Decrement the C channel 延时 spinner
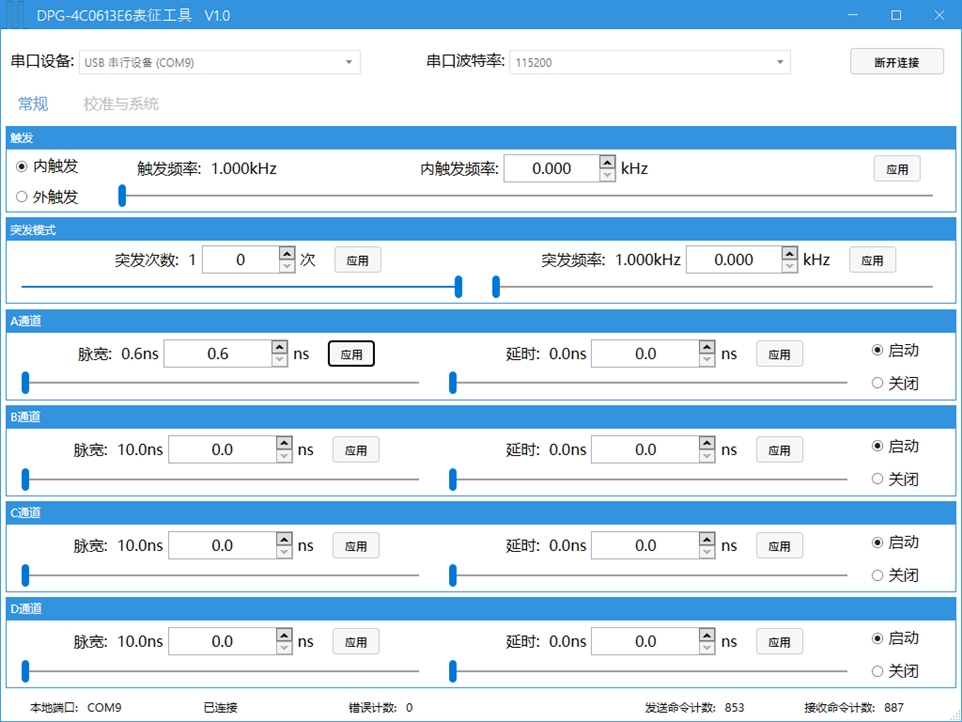The height and width of the screenshot is (722, 962). tap(705, 551)
